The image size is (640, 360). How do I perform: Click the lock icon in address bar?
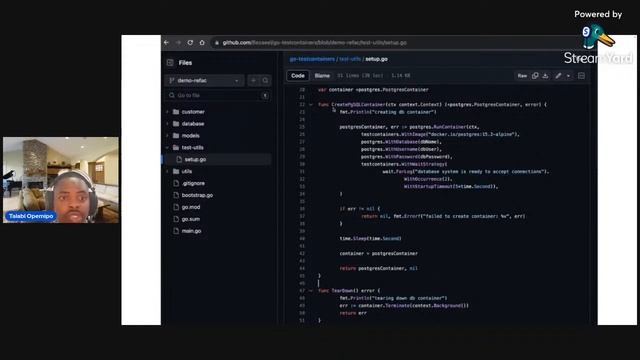coord(217,43)
